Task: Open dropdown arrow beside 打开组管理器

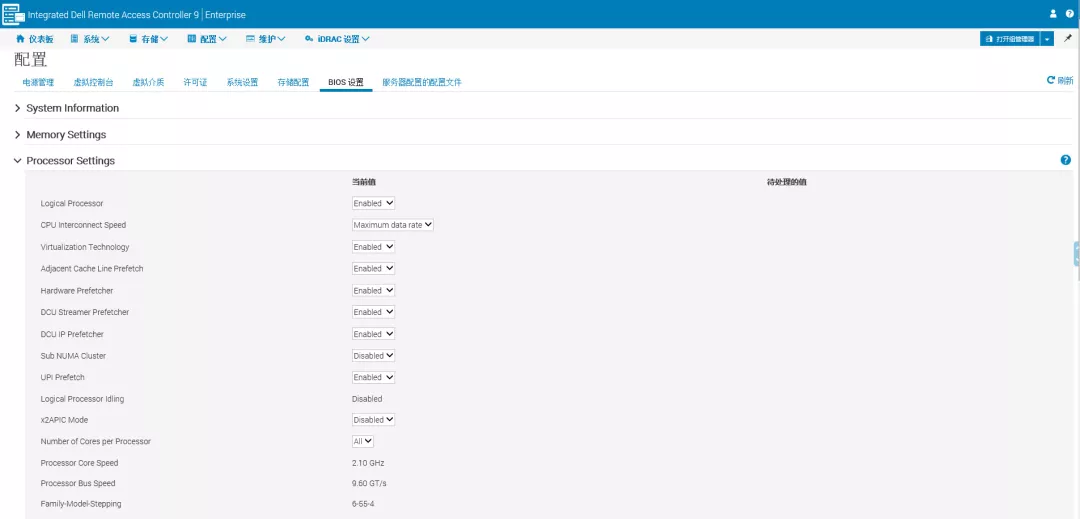Action: tap(1047, 39)
